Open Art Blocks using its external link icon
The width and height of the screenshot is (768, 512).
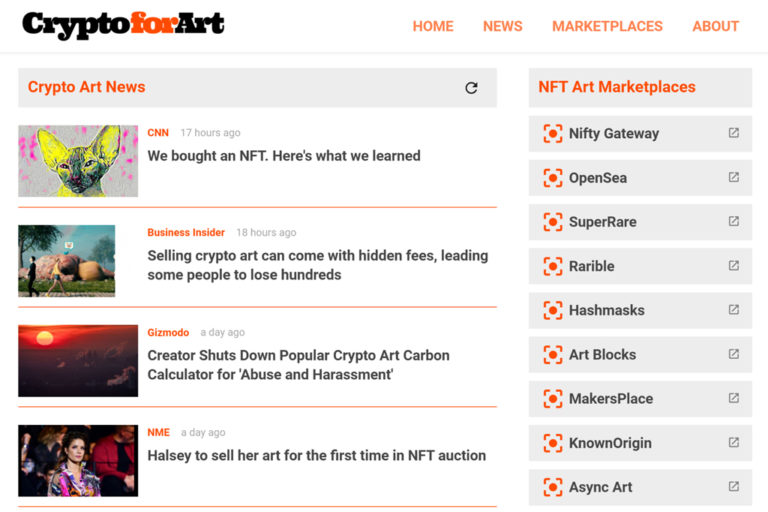click(x=733, y=354)
